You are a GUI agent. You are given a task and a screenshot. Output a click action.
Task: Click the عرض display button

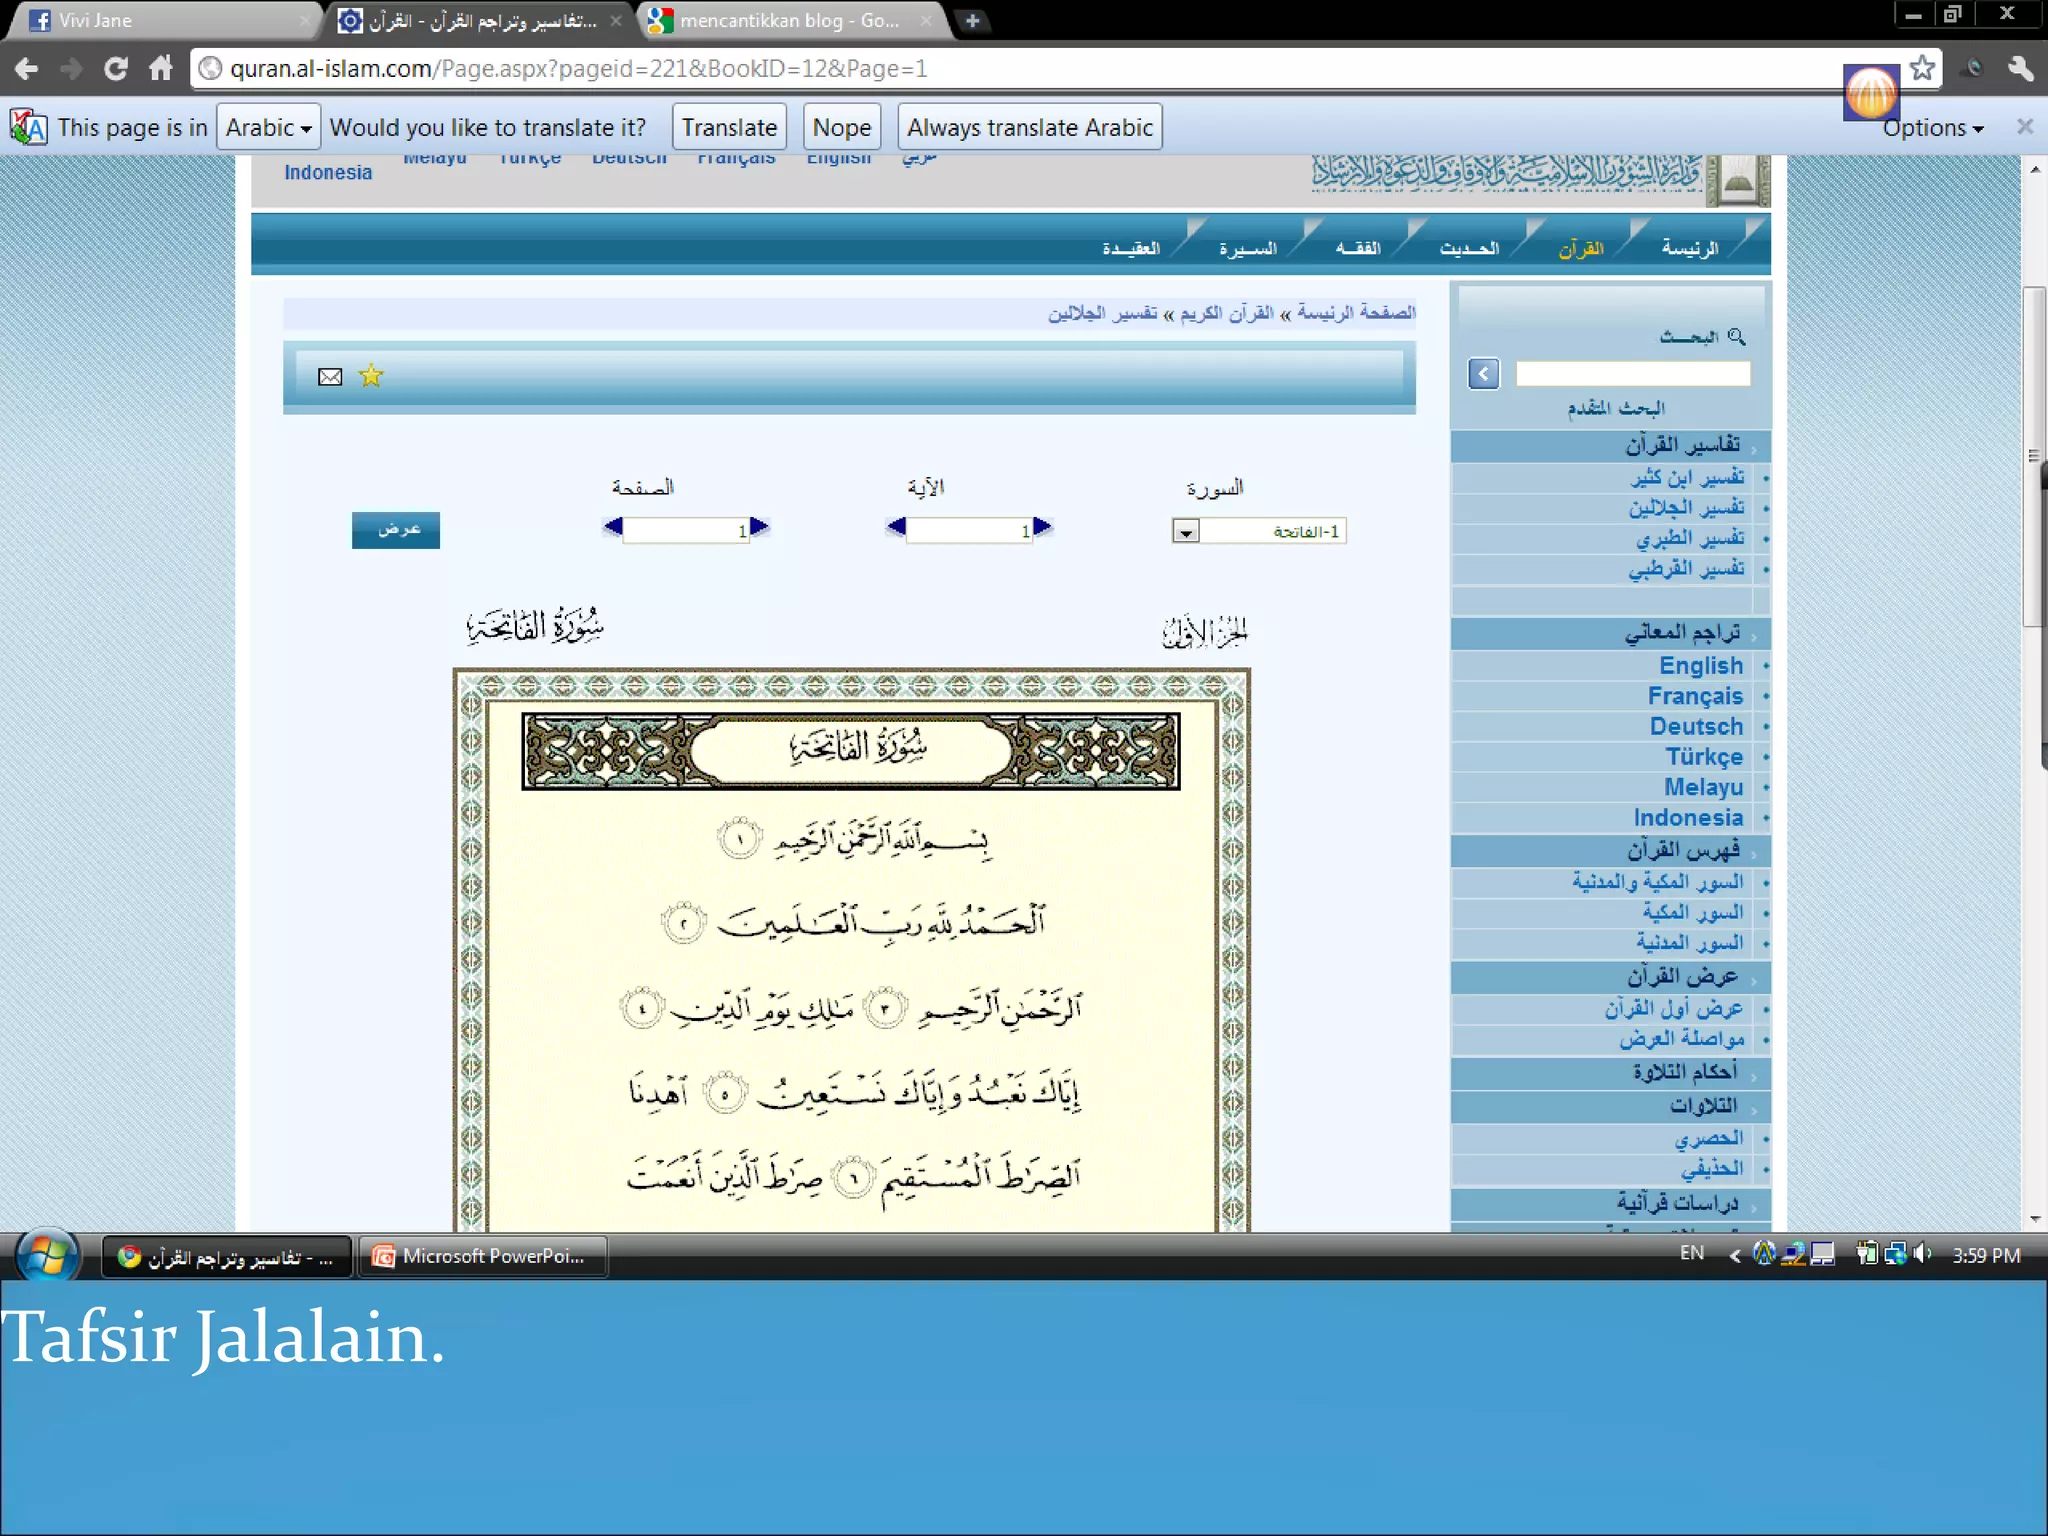[396, 530]
